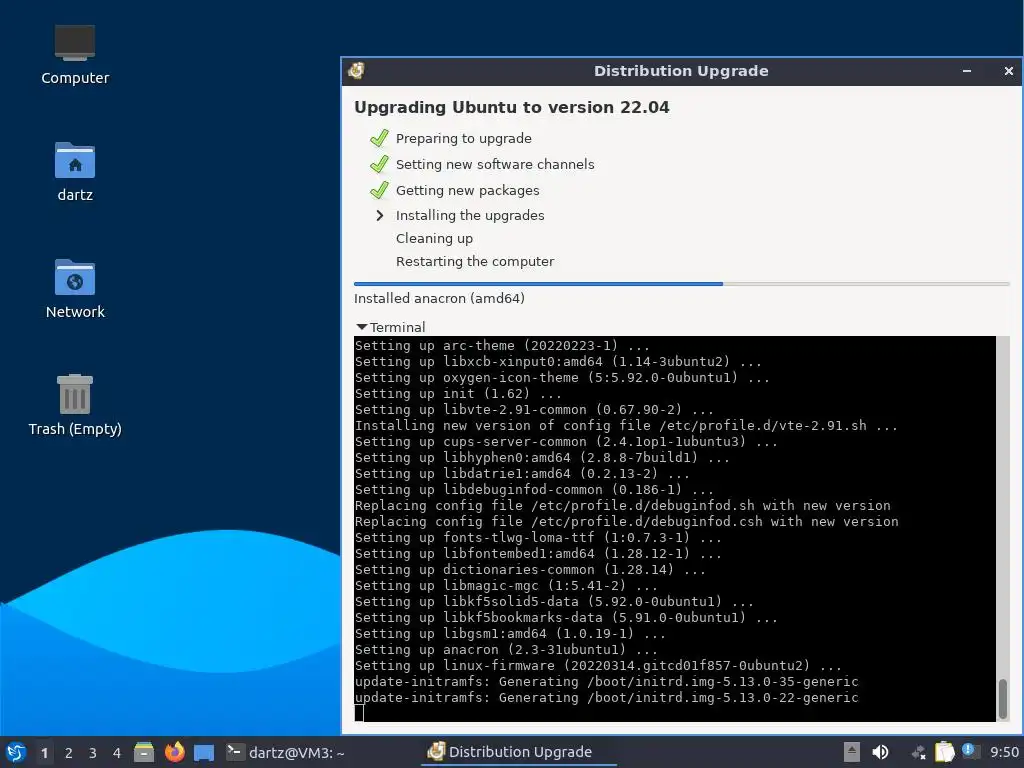
Task: Click terminal line 'Setting up anacron'
Action: pos(506,650)
